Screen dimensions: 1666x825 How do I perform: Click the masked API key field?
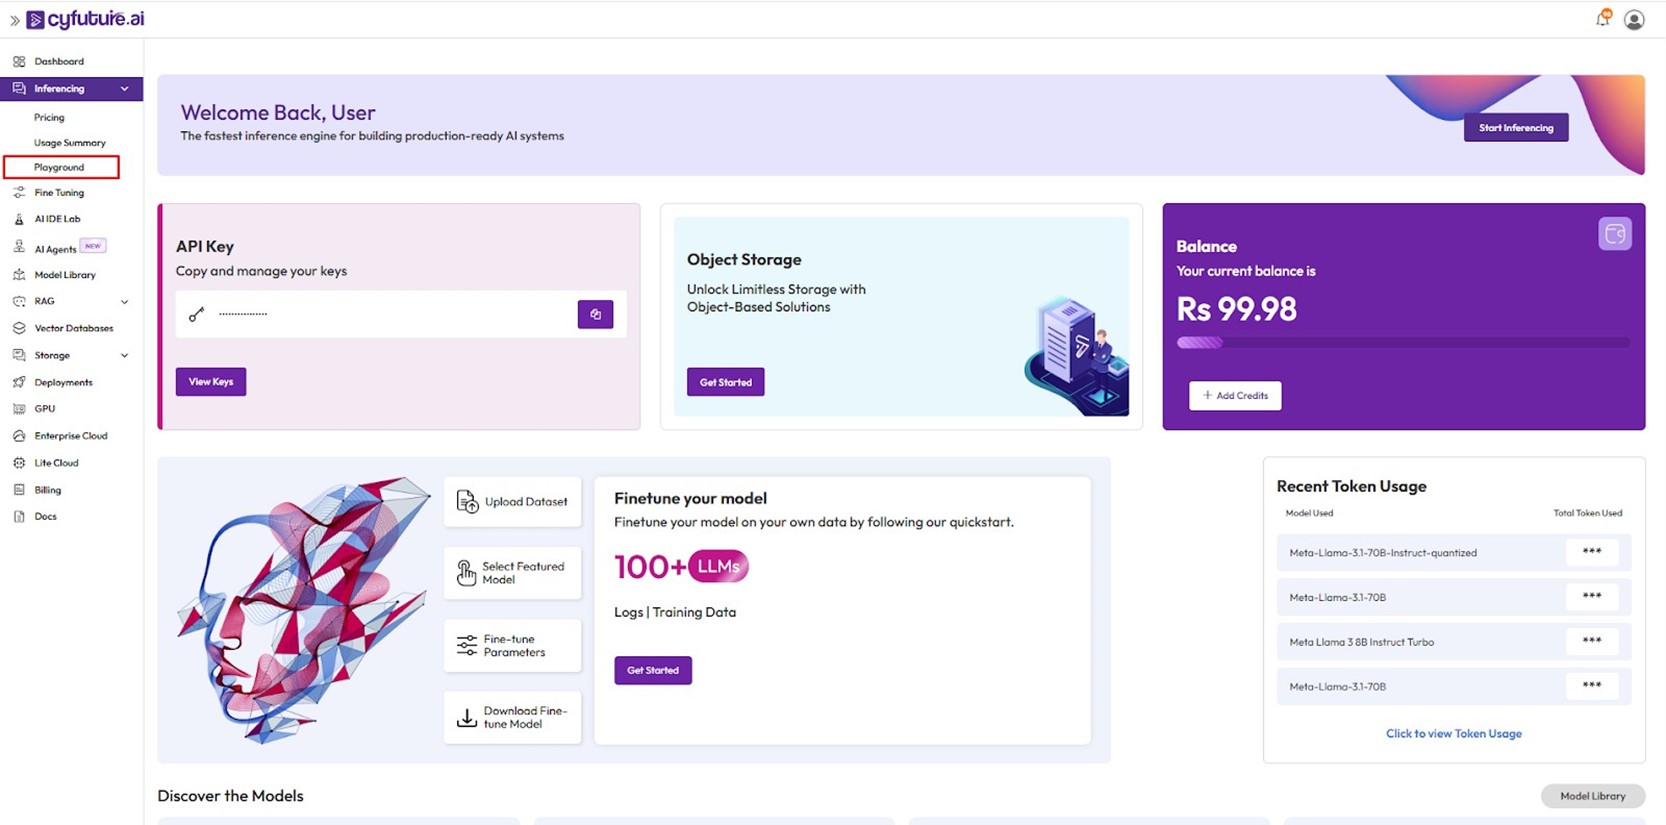[380, 314]
